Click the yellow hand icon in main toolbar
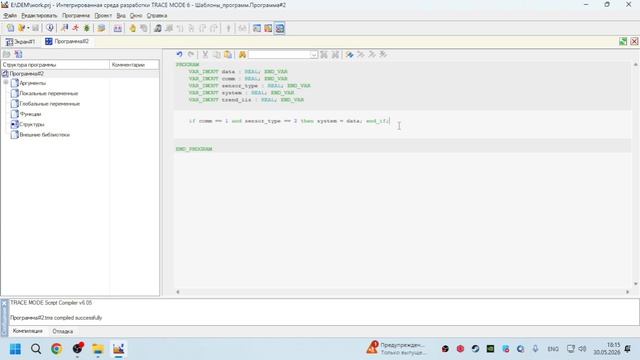The width and height of the screenshot is (640, 360). point(133,28)
